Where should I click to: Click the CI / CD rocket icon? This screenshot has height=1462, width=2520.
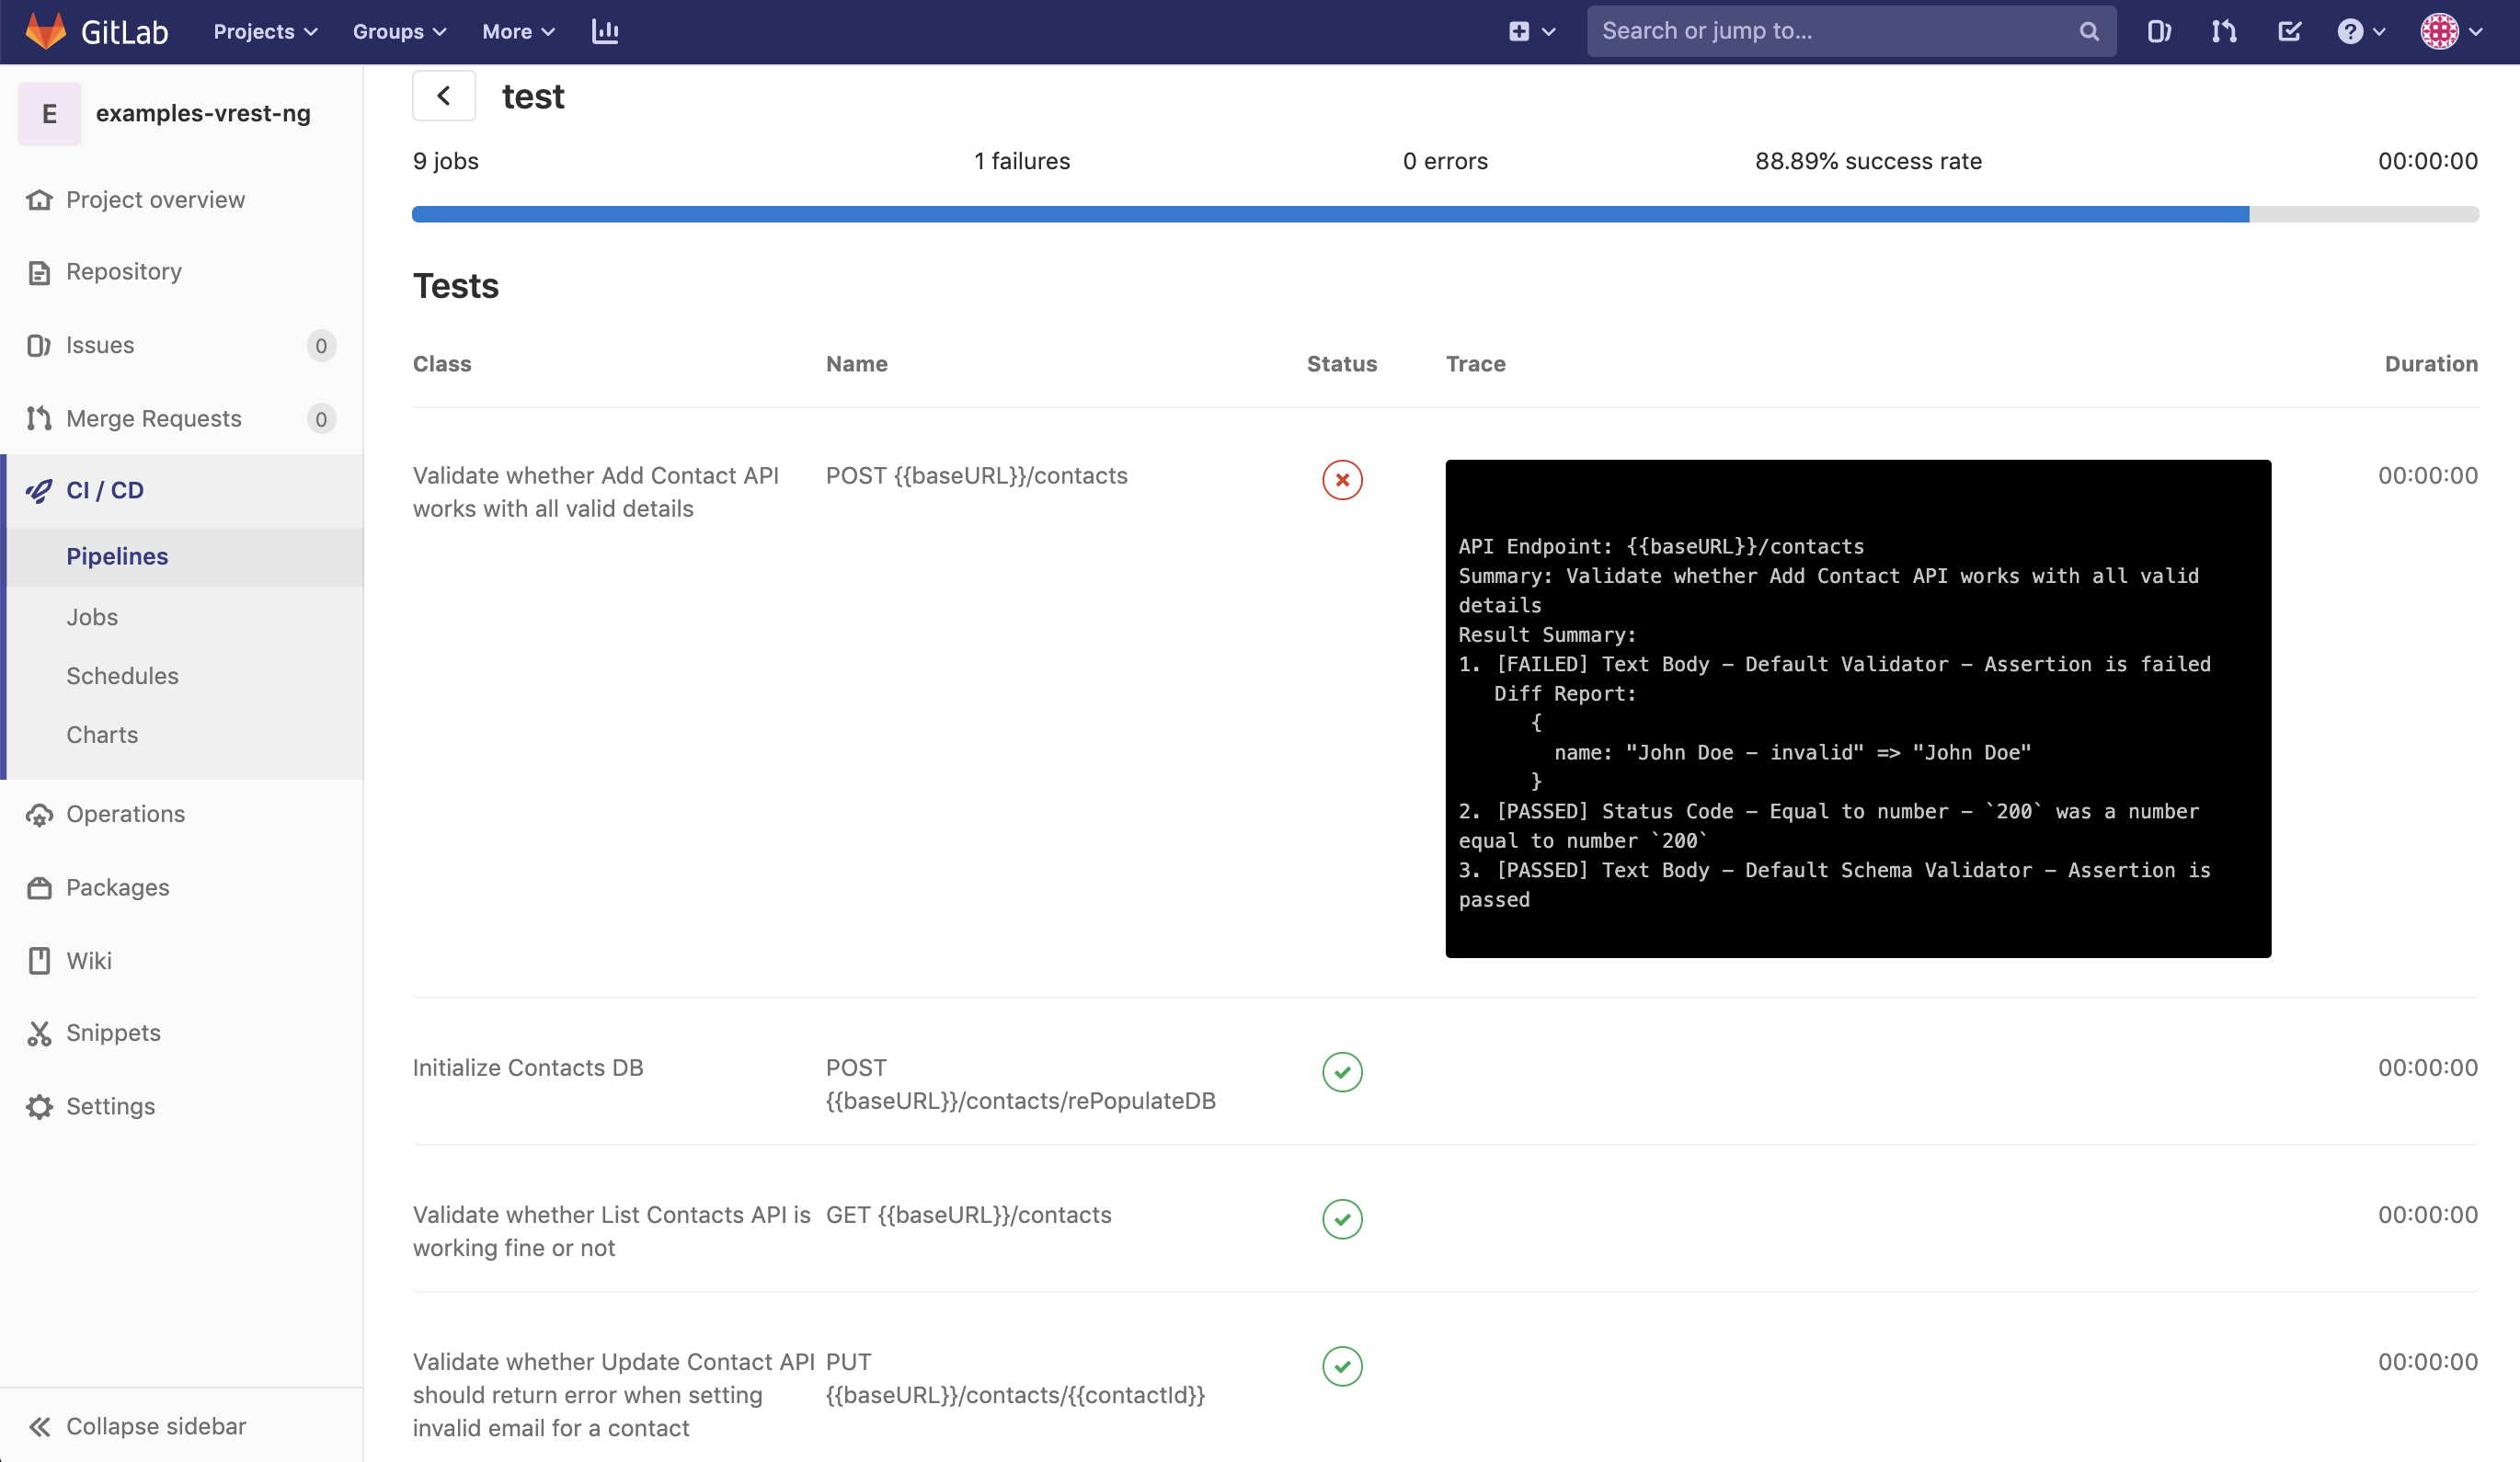click(x=39, y=491)
